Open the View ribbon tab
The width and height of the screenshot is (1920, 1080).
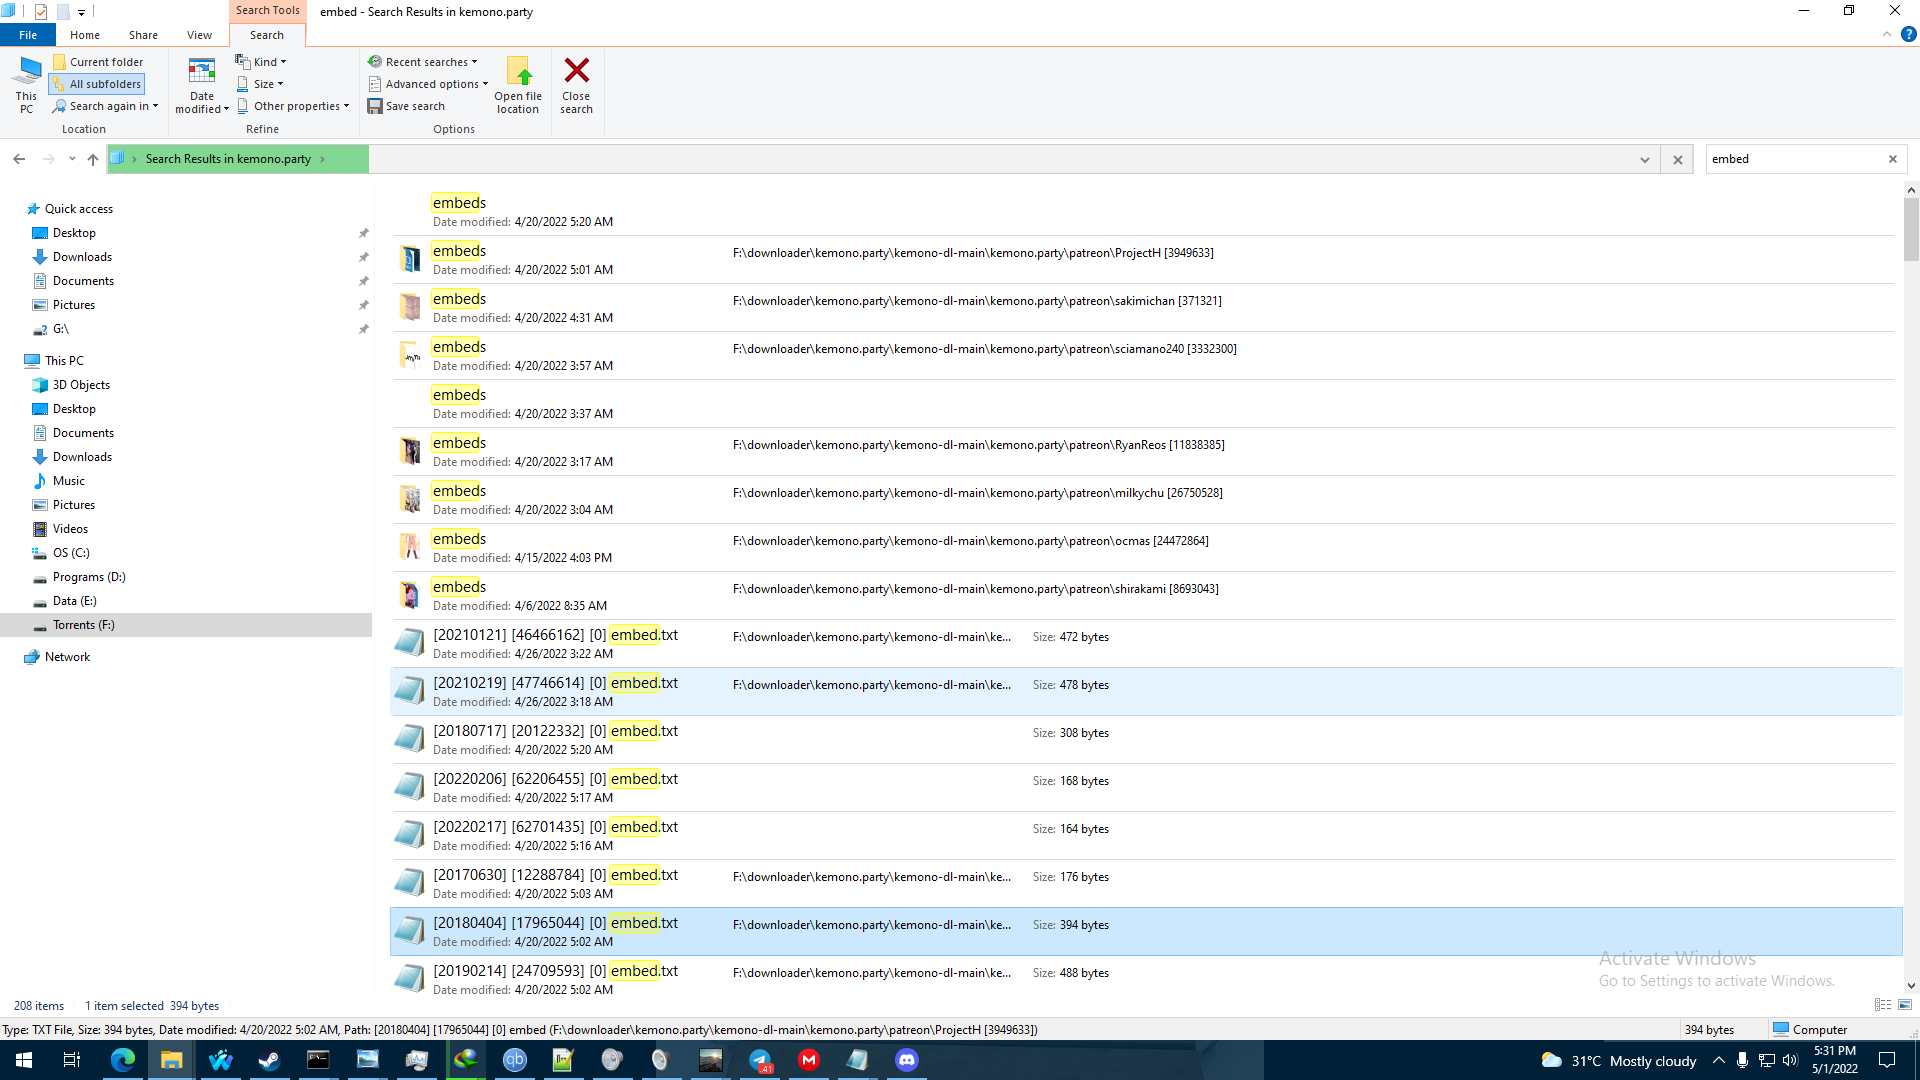(x=199, y=34)
